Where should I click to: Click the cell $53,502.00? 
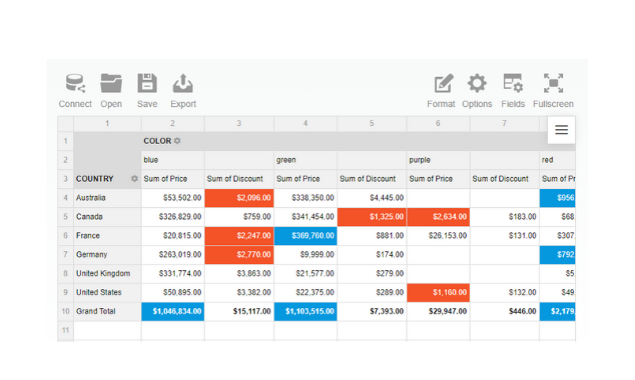pyautogui.click(x=173, y=198)
